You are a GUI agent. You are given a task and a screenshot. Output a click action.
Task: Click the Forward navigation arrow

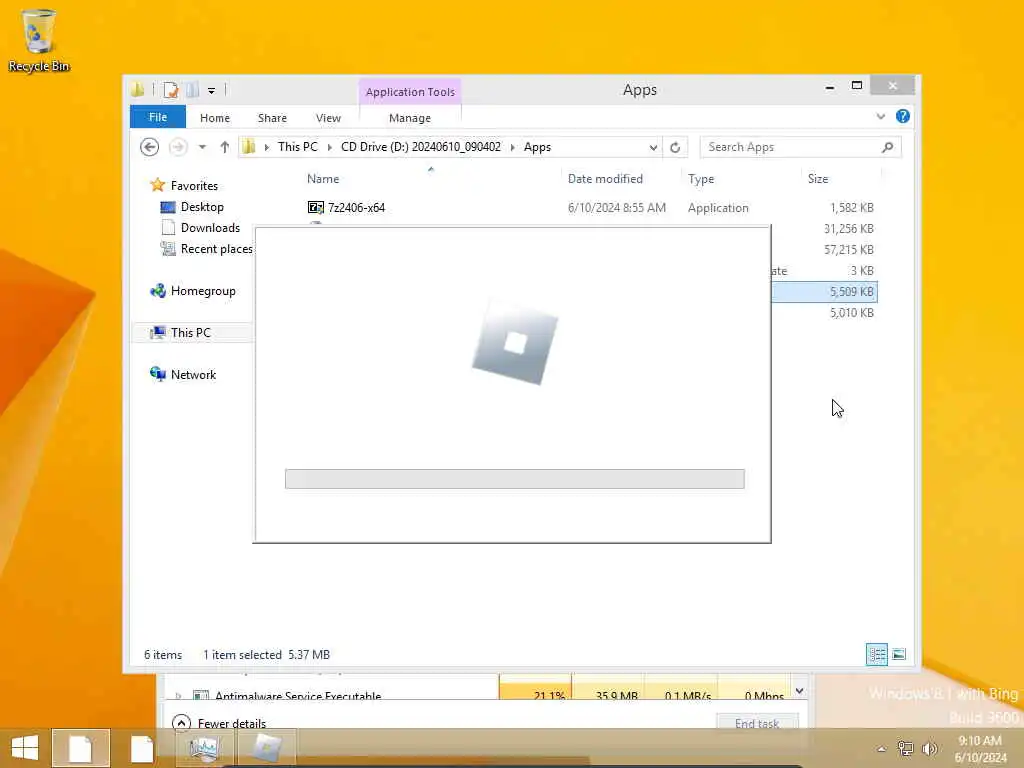coord(178,147)
